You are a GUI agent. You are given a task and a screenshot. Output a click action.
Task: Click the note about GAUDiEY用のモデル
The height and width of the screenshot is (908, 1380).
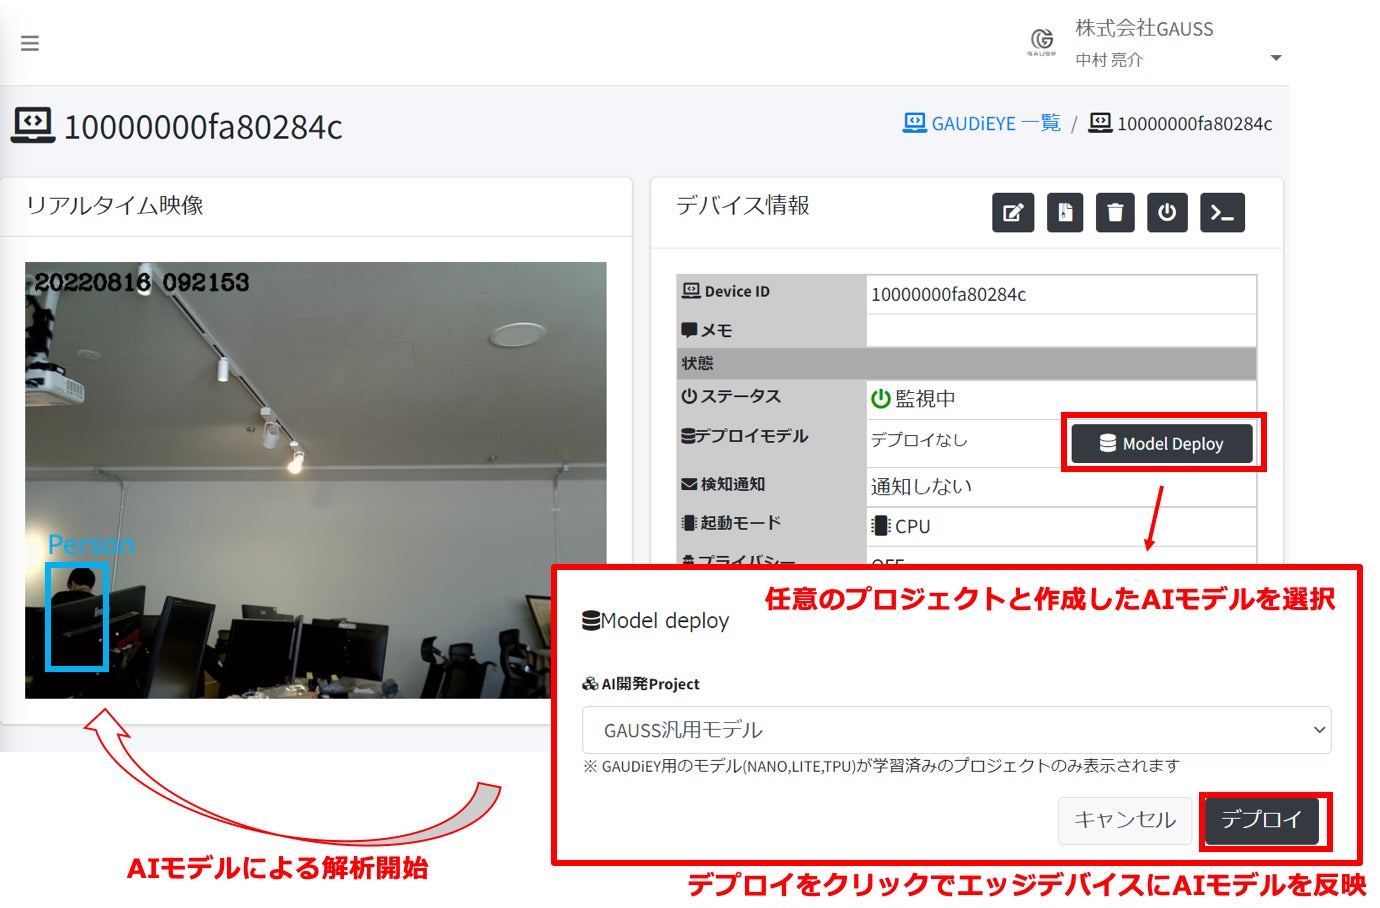(x=881, y=766)
